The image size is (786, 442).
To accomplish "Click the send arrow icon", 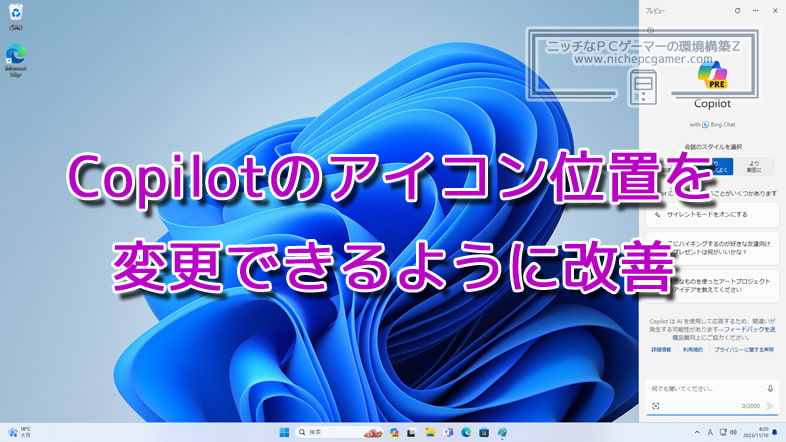I will (x=770, y=406).
